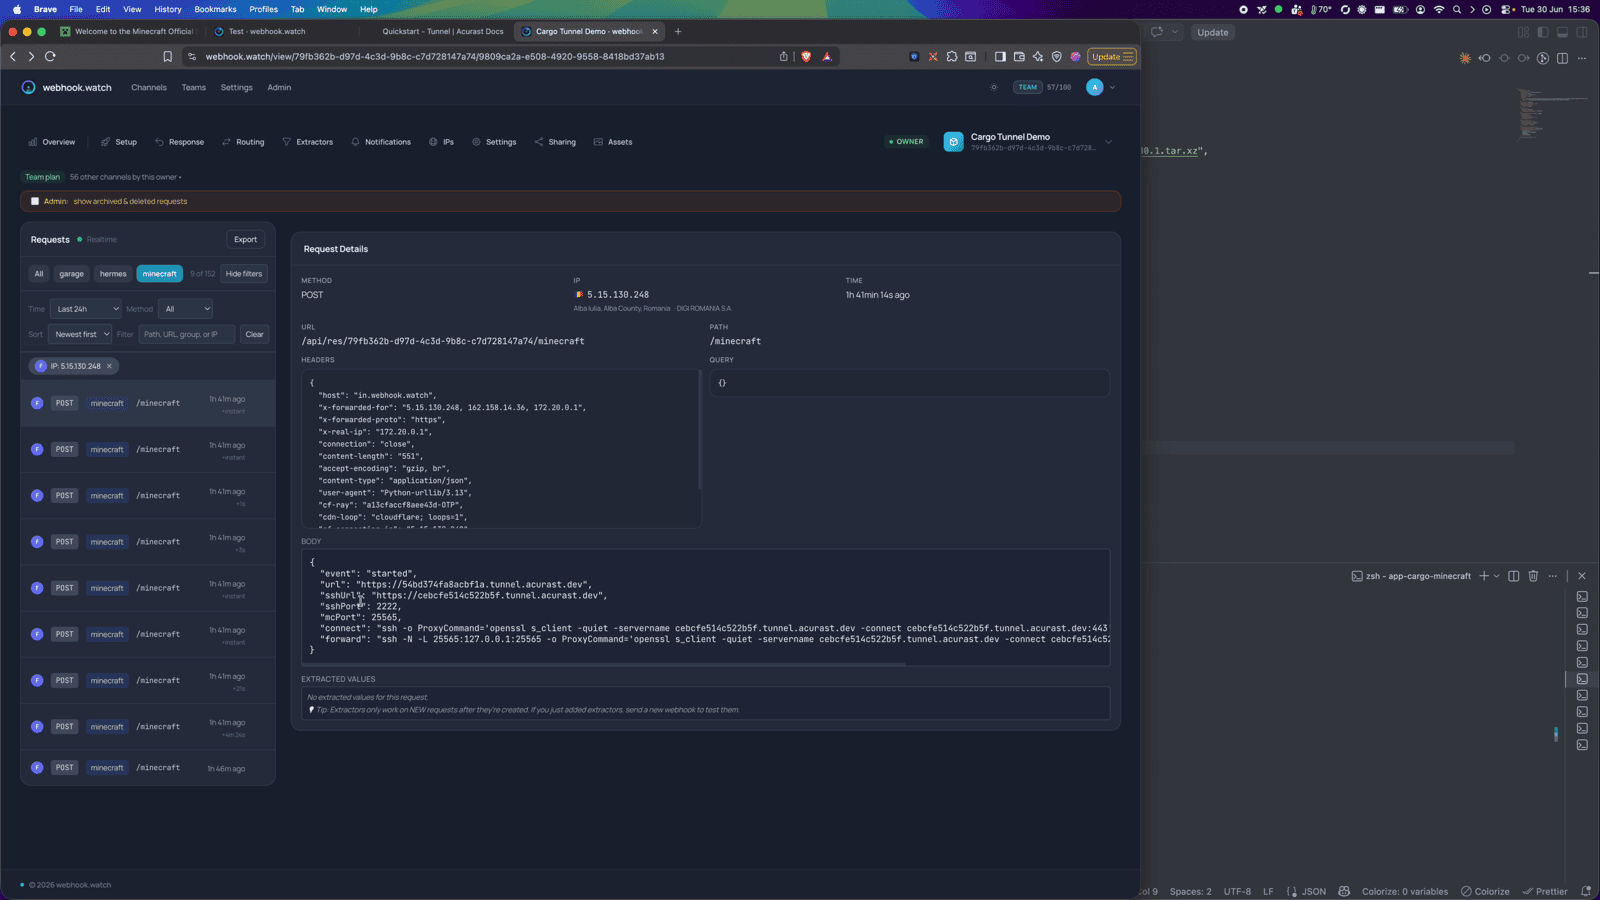Open channel Settings tab with gear icon
Viewport: 1600px width, 900px height.
[x=494, y=142]
